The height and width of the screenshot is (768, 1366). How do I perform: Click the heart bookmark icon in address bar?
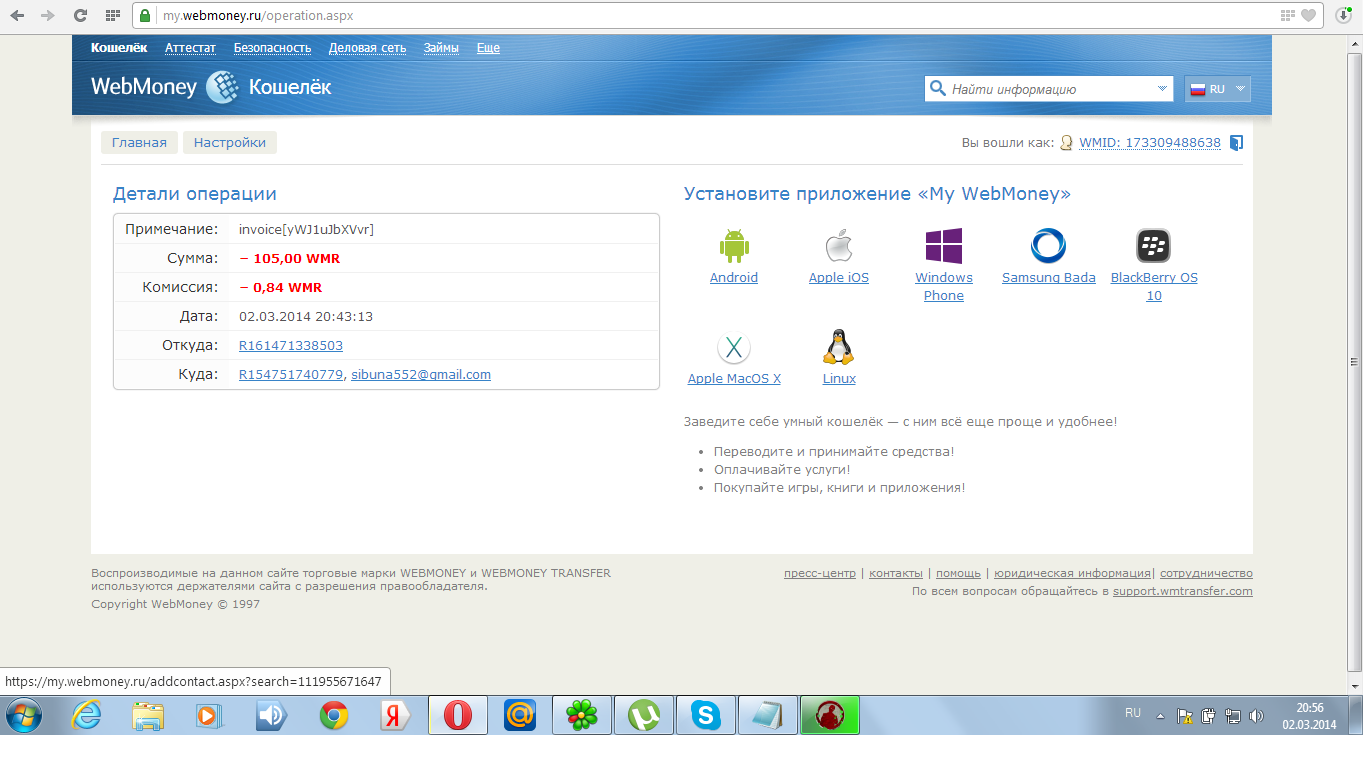point(1308,16)
